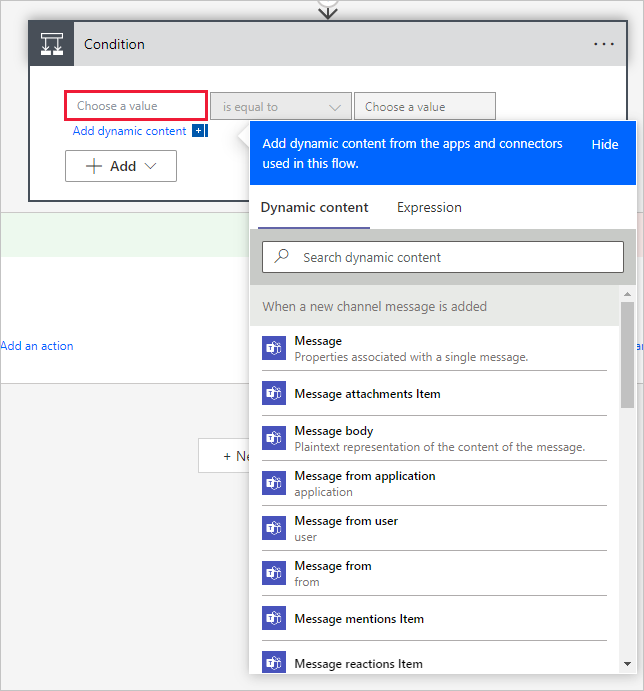Image resolution: width=644 pixels, height=691 pixels.
Task: Expand the Add dropdown button
Action: (121, 166)
